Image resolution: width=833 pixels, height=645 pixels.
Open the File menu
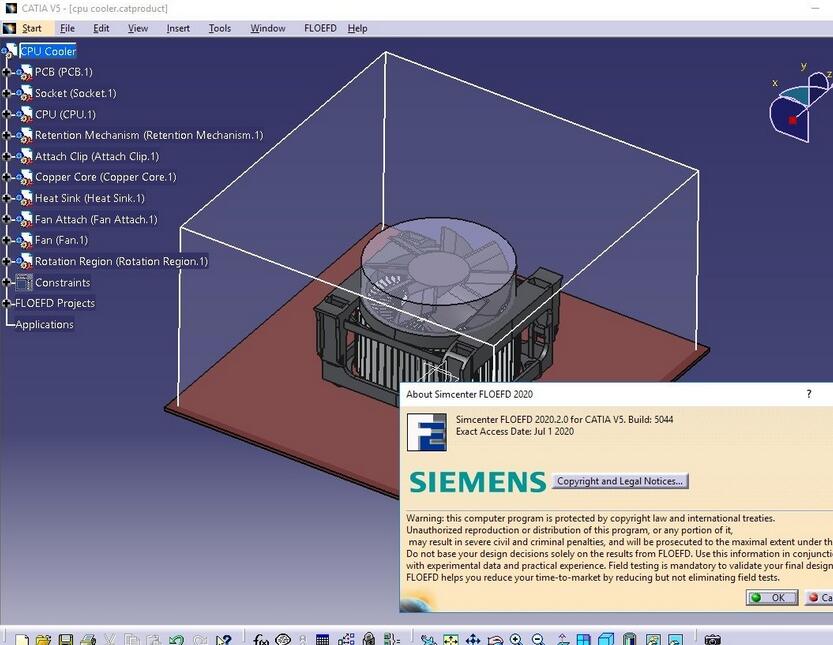point(67,28)
